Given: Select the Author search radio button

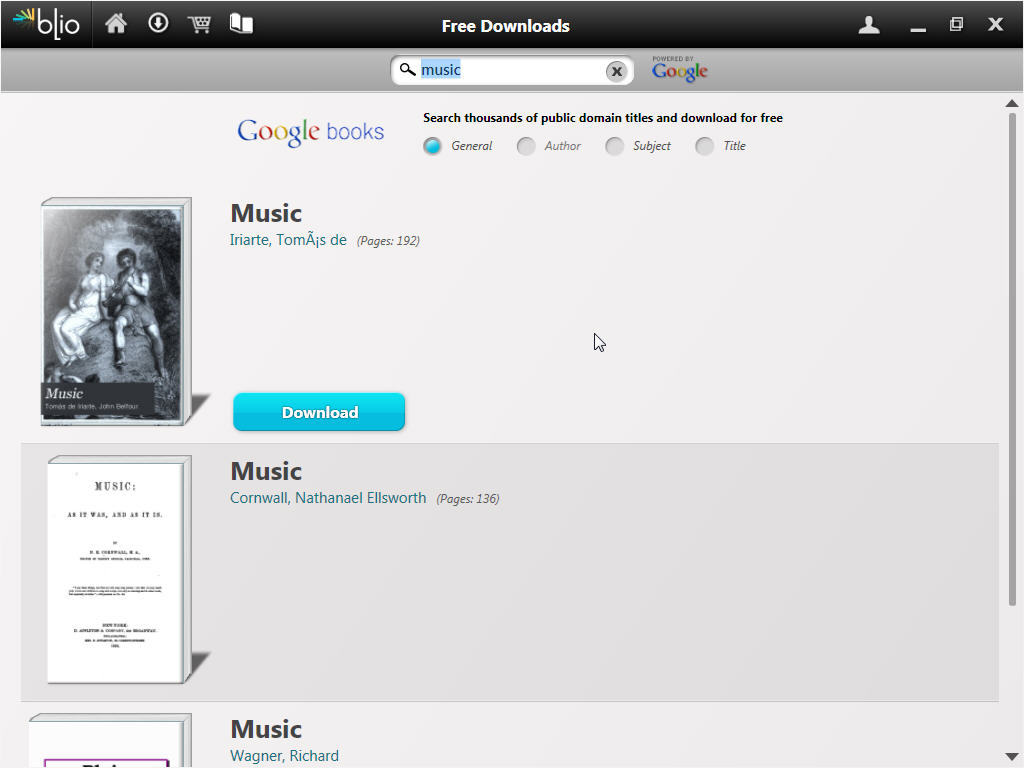Looking at the screenshot, I should click(526, 146).
